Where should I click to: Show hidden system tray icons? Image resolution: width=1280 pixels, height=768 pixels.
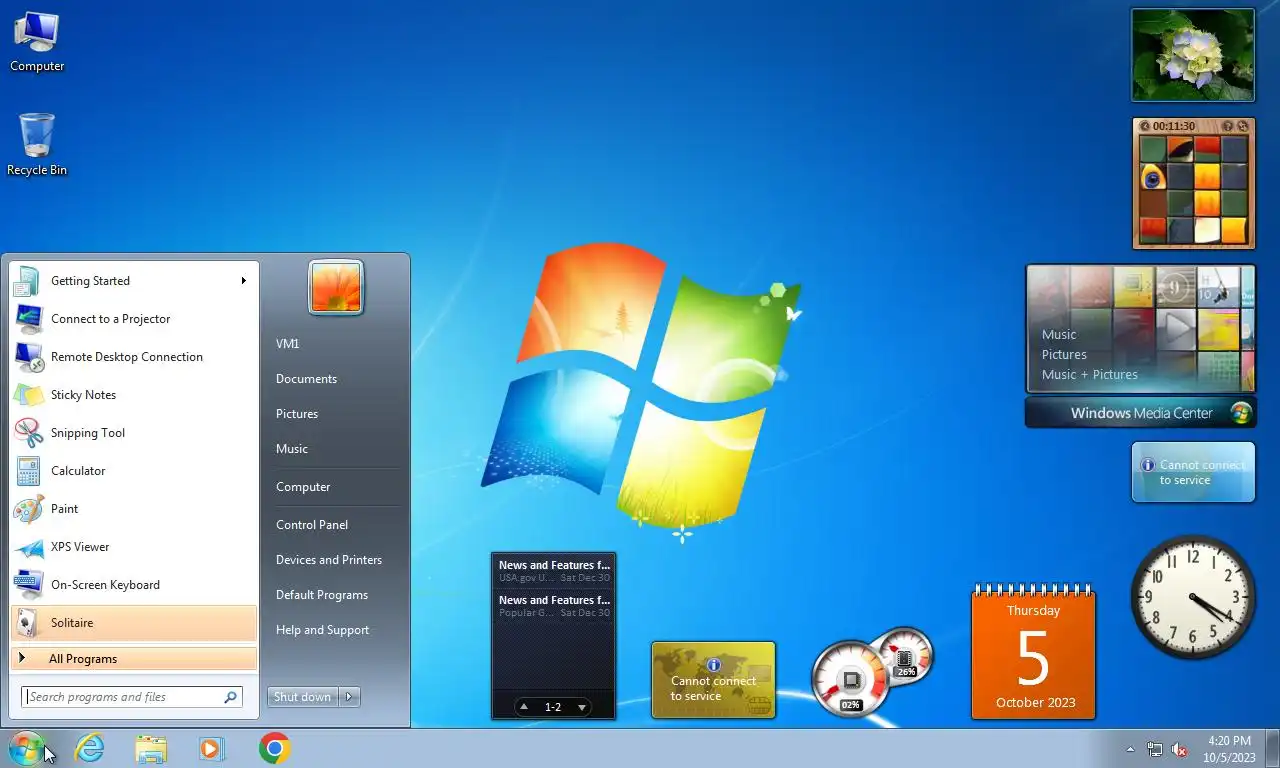1131,749
